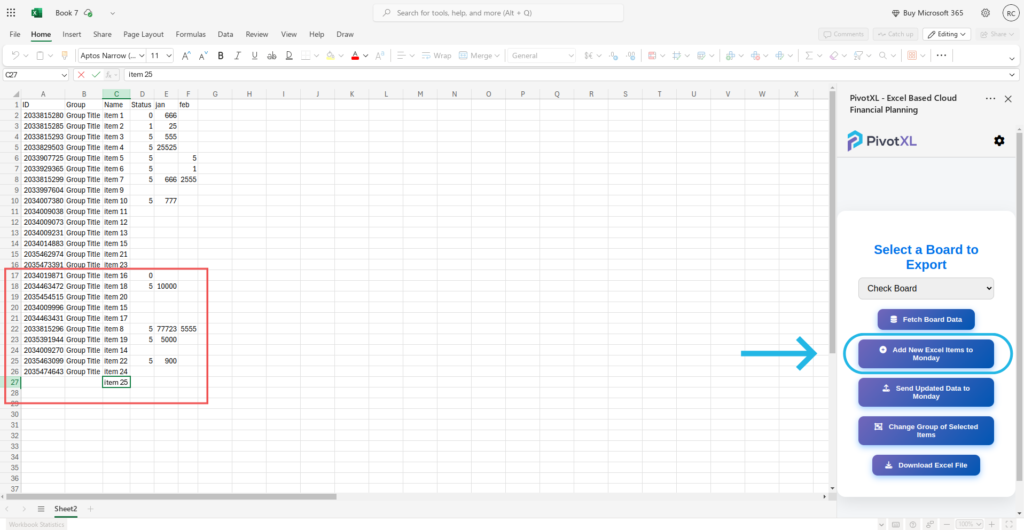Expand the formula bar chevron

[x=1012, y=75]
